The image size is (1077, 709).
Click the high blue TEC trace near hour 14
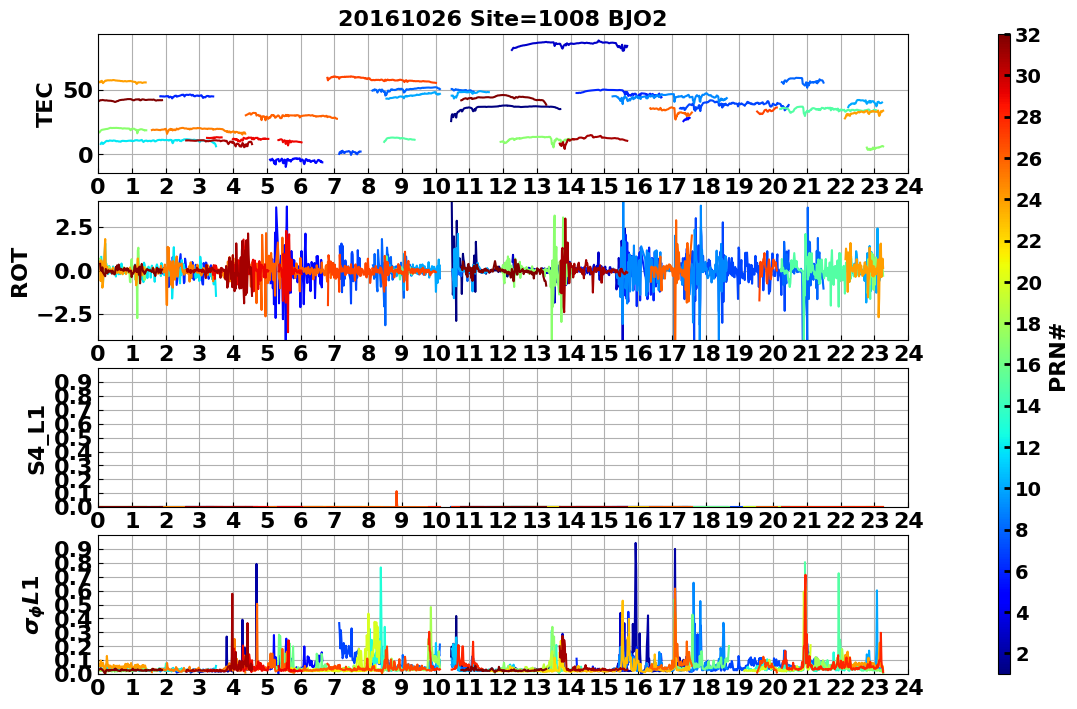[x=570, y=43]
